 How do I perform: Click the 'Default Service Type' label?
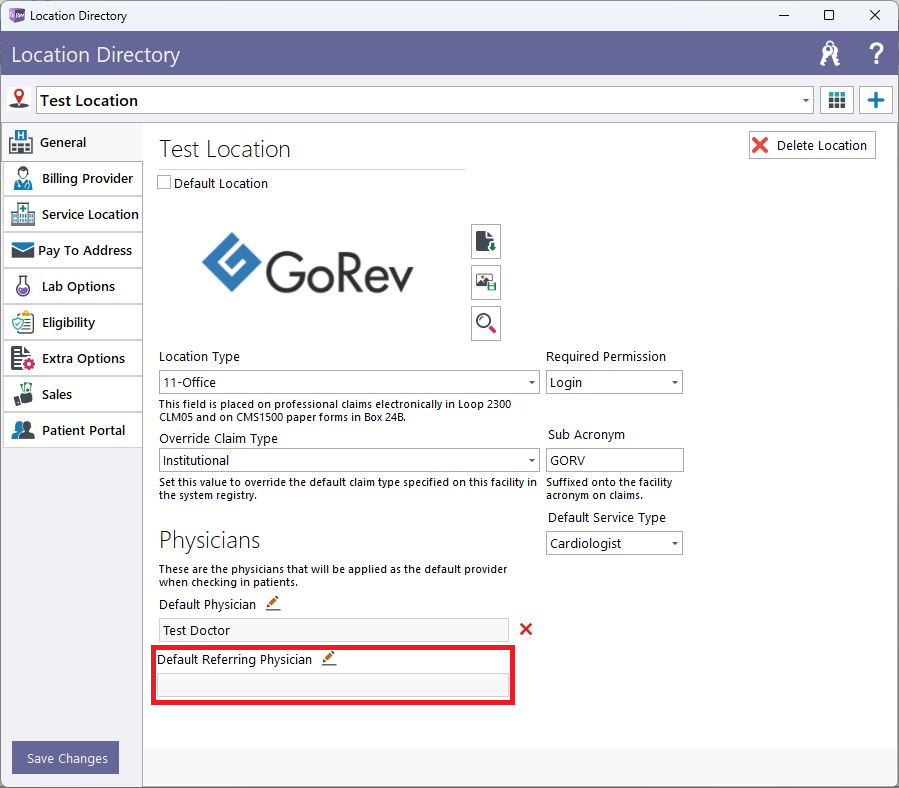(607, 517)
